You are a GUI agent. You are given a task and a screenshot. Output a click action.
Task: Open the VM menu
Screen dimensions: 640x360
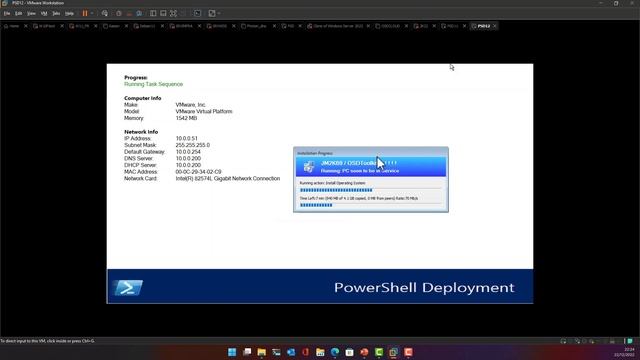44,13
